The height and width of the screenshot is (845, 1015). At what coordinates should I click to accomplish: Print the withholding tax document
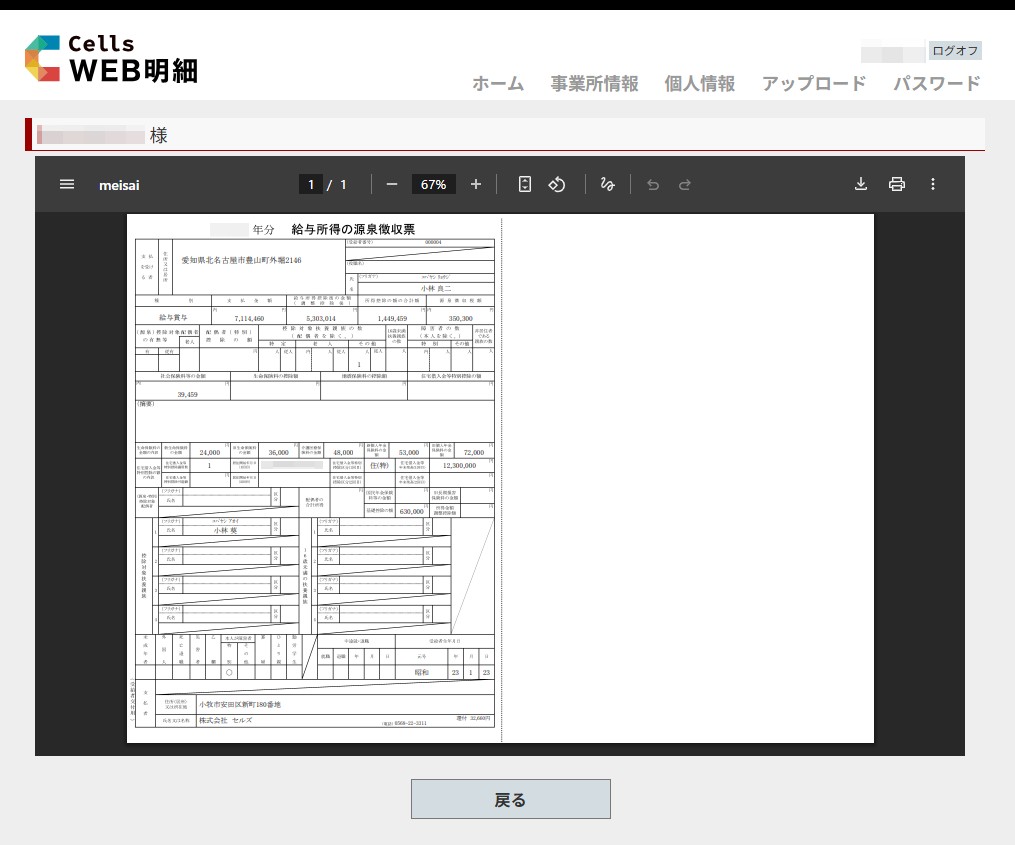(897, 184)
